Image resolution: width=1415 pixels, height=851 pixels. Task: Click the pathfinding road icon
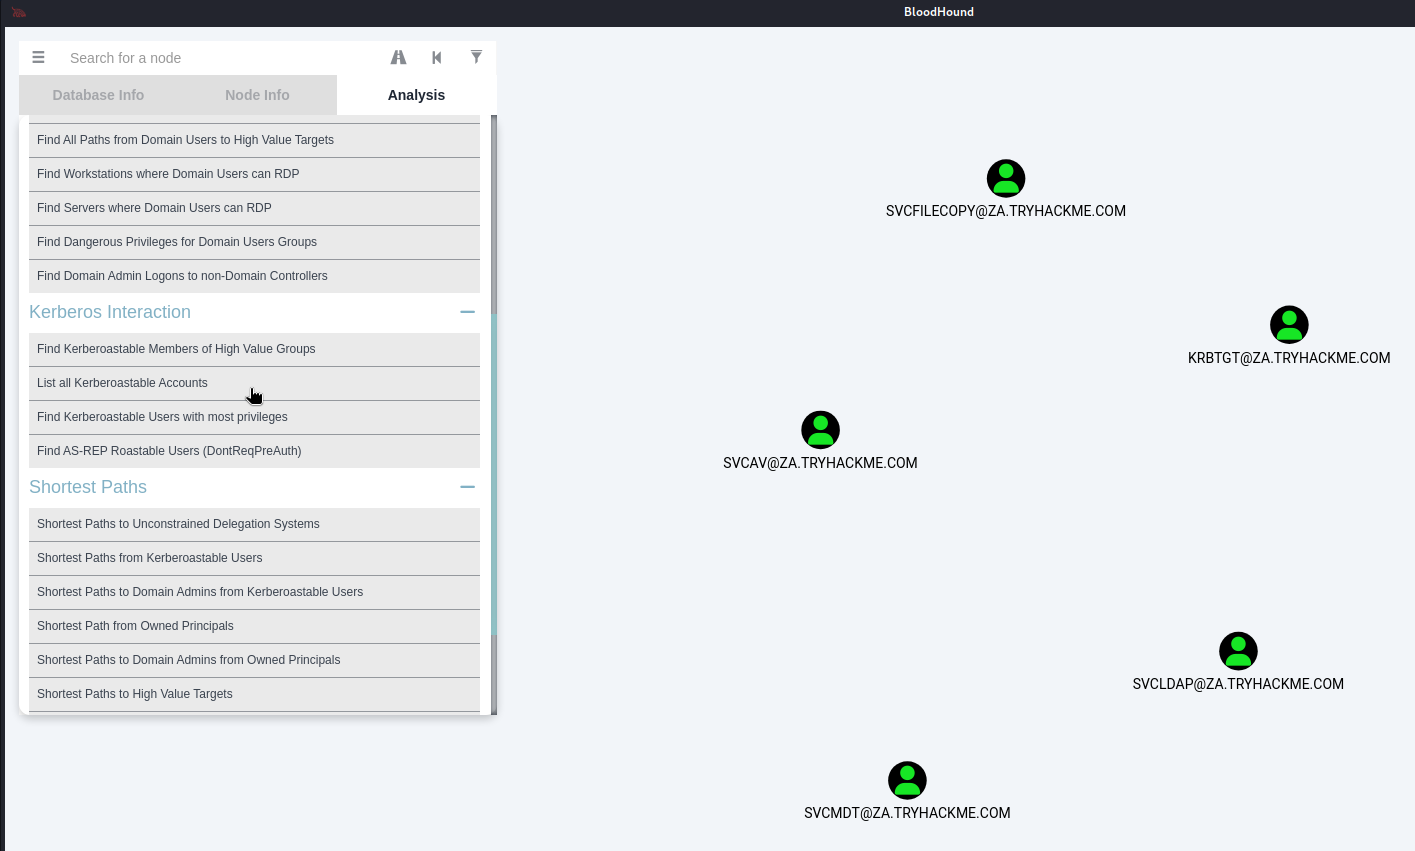coord(398,58)
